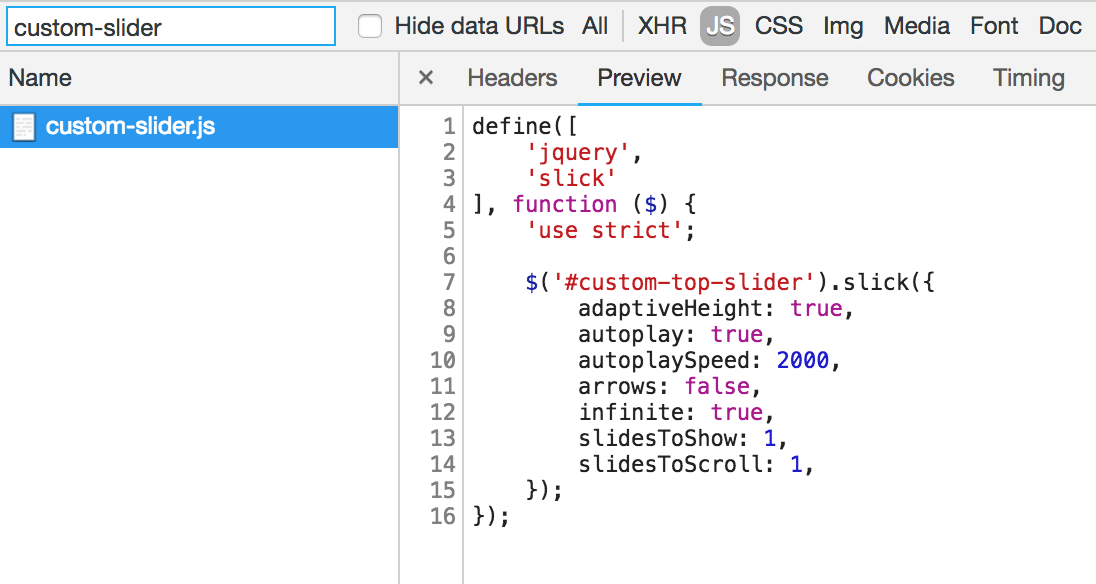This screenshot has width=1096, height=584.
Task: Click '#custom-top-slider' selector in code
Action: tap(685, 282)
